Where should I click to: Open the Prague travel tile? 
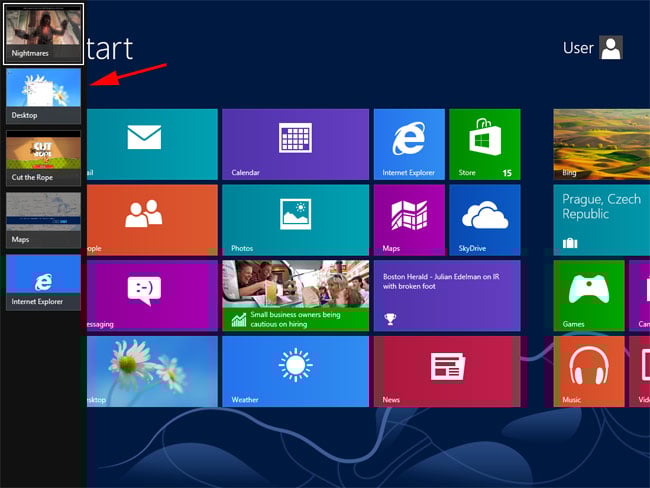601,220
